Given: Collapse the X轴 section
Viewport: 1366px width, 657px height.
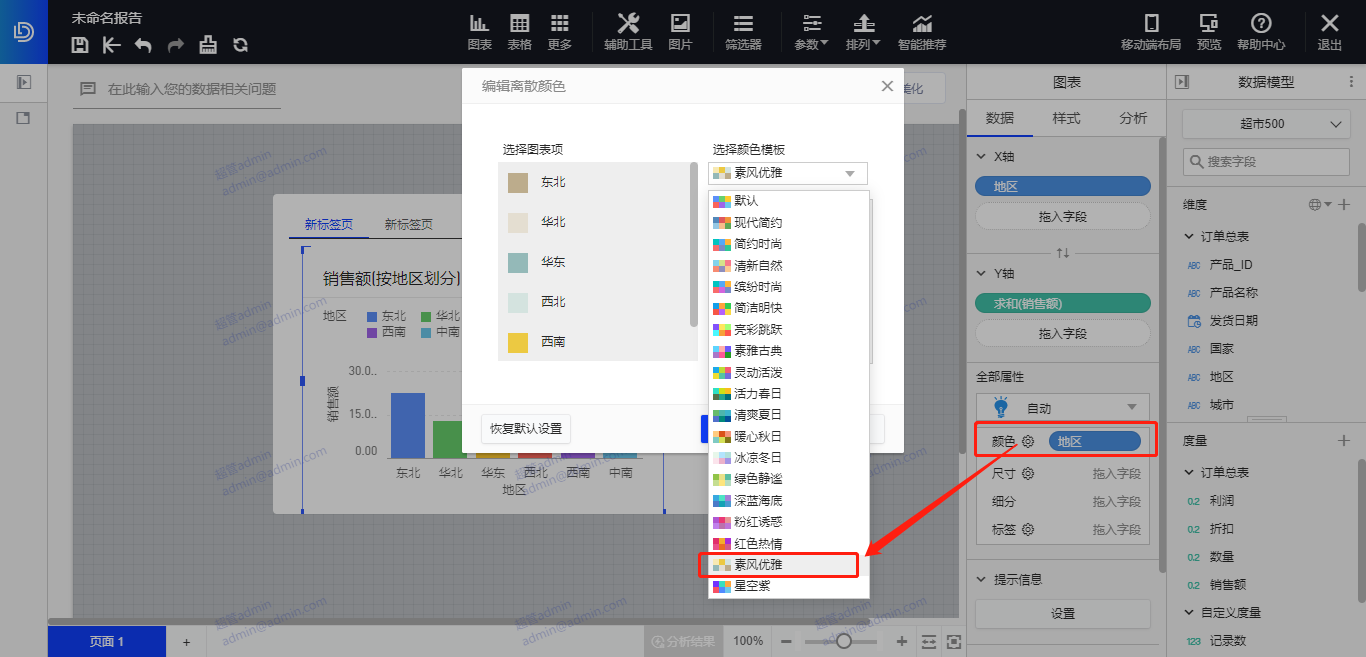Looking at the screenshot, I should click(x=982, y=157).
